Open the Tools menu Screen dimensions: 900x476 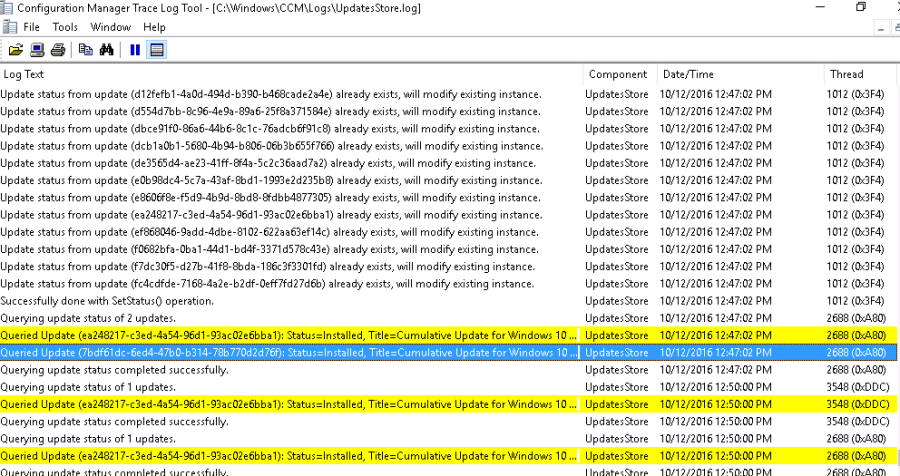point(65,27)
